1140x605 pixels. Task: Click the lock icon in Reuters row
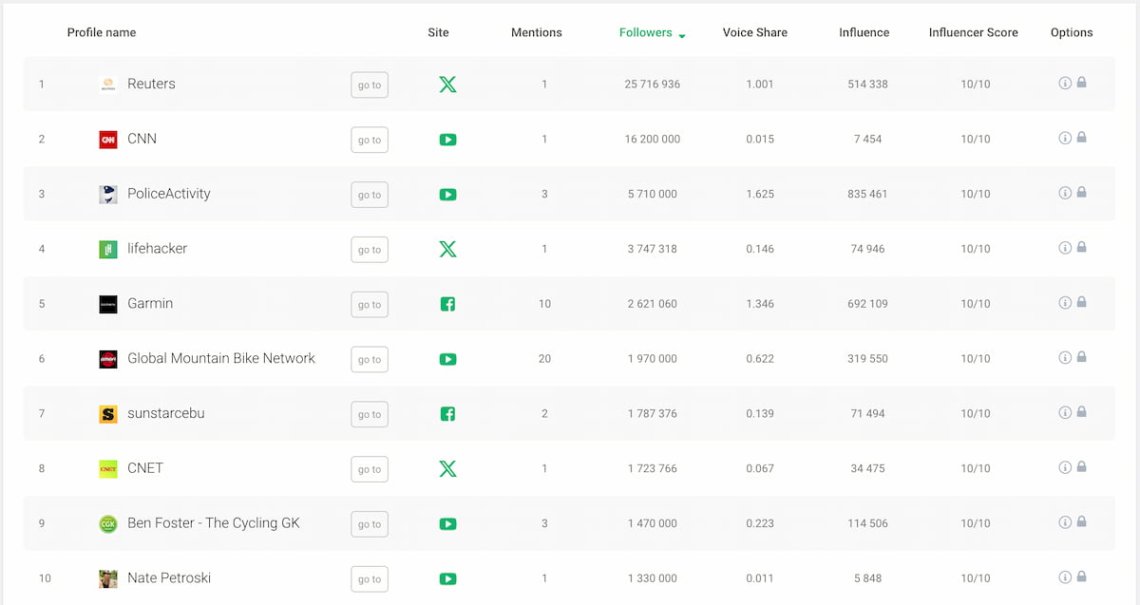tap(1081, 82)
